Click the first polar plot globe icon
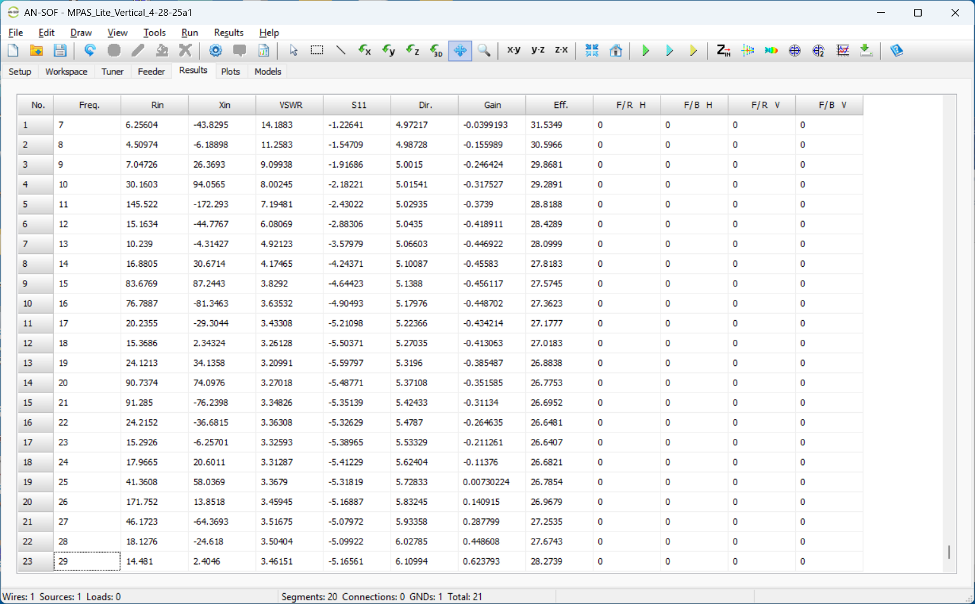This screenshot has height=604, width=977. pos(795,51)
